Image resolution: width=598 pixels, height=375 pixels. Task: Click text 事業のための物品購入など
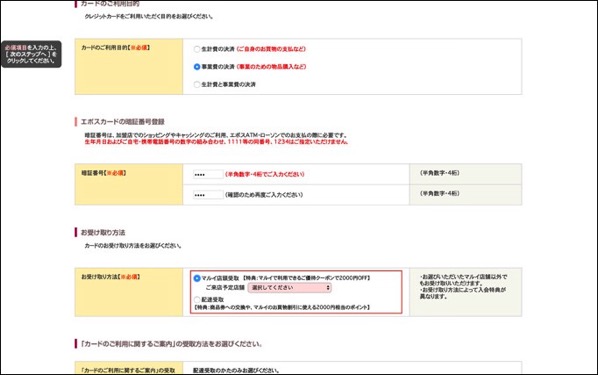click(271, 67)
